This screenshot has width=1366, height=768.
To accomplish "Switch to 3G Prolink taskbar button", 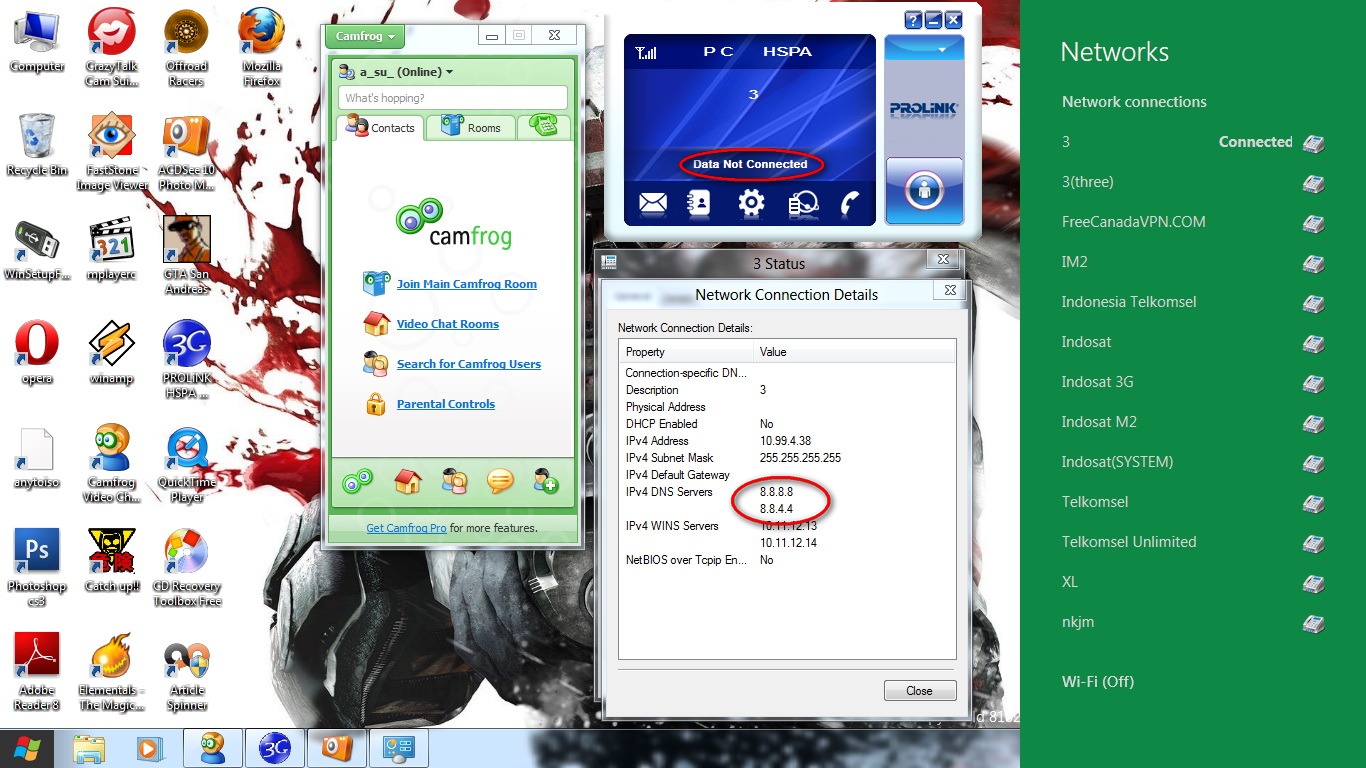I will (274, 748).
